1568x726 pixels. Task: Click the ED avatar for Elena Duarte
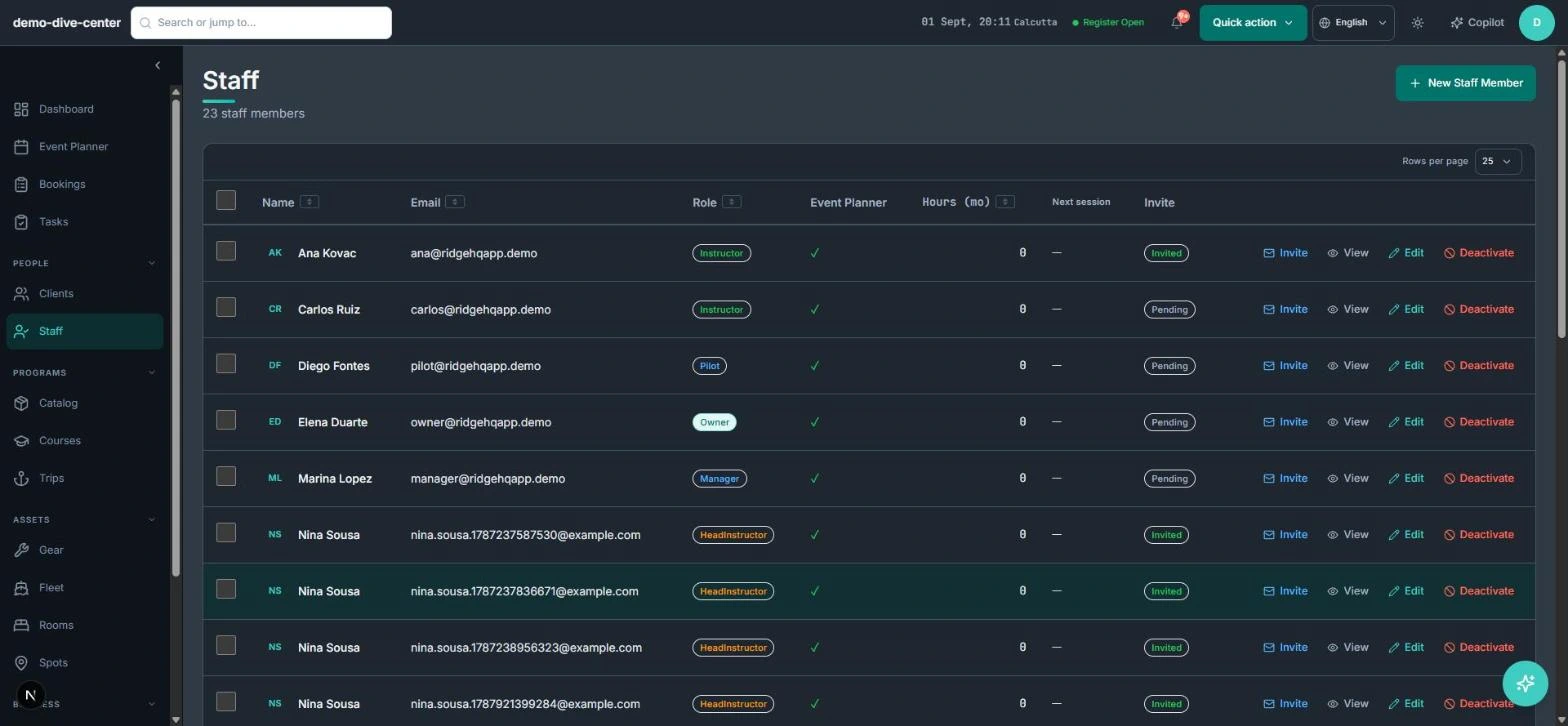275,422
